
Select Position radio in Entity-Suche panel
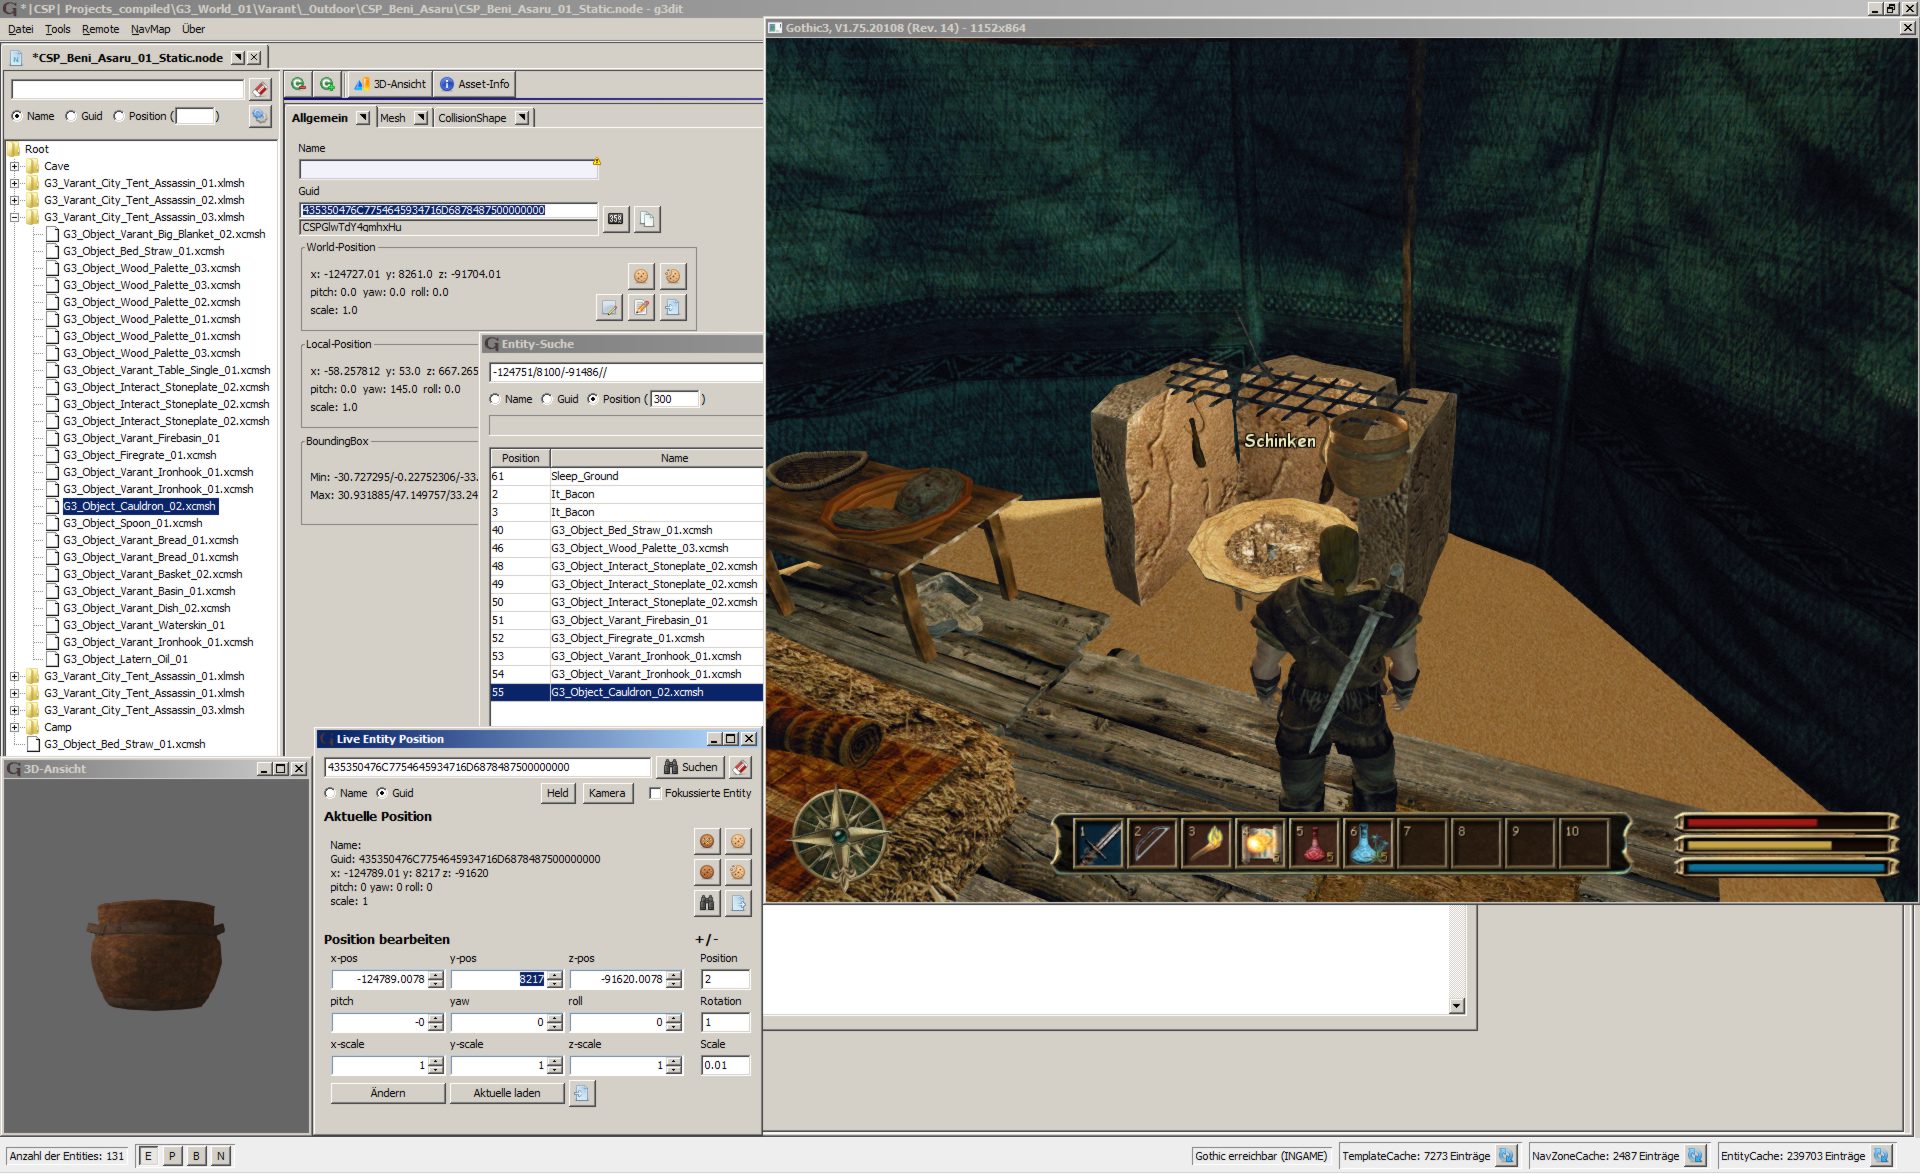[593, 399]
